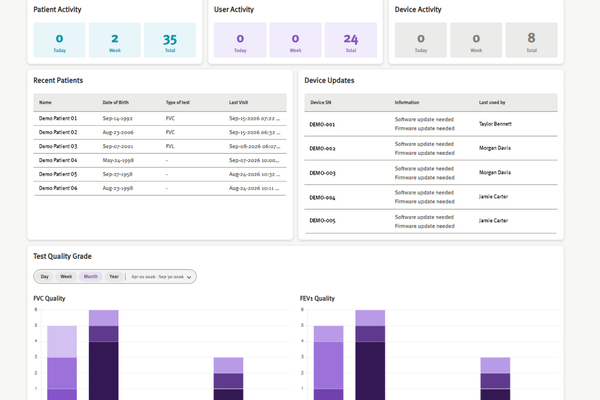Click Device Activity Total count 8
The height and width of the screenshot is (400, 600).
532,38
